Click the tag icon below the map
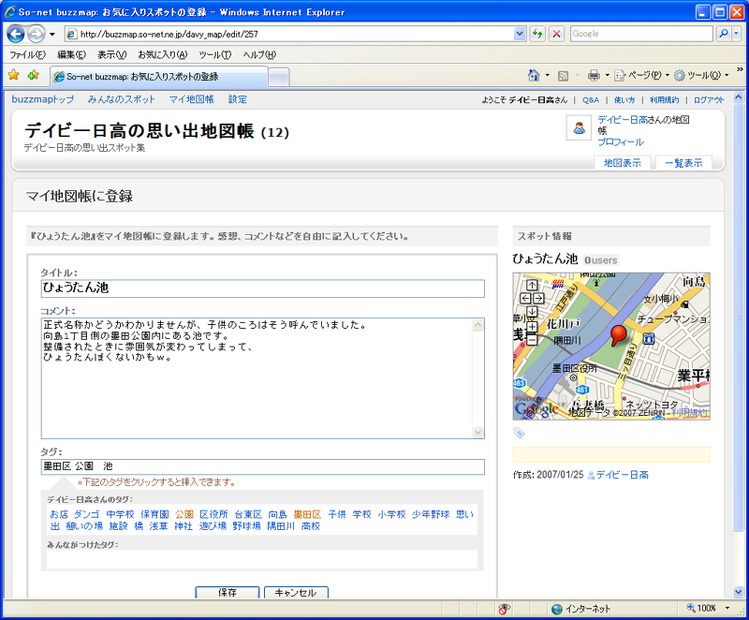This screenshot has height=620, width=749. (x=519, y=433)
